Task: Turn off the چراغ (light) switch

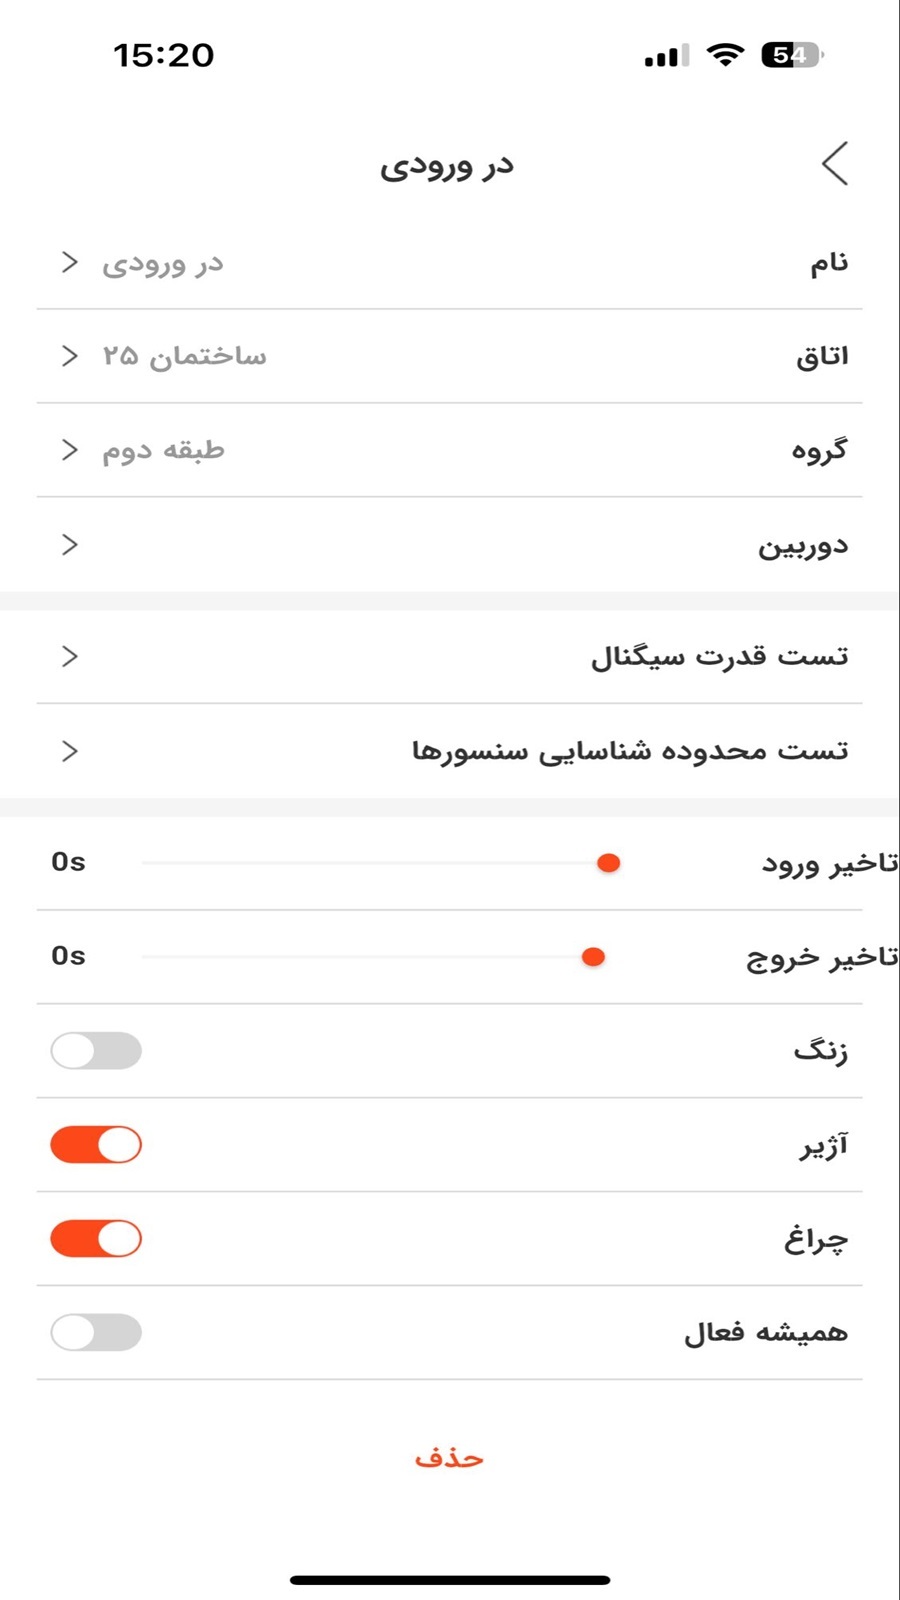Action: click(x=96, y=1239)
